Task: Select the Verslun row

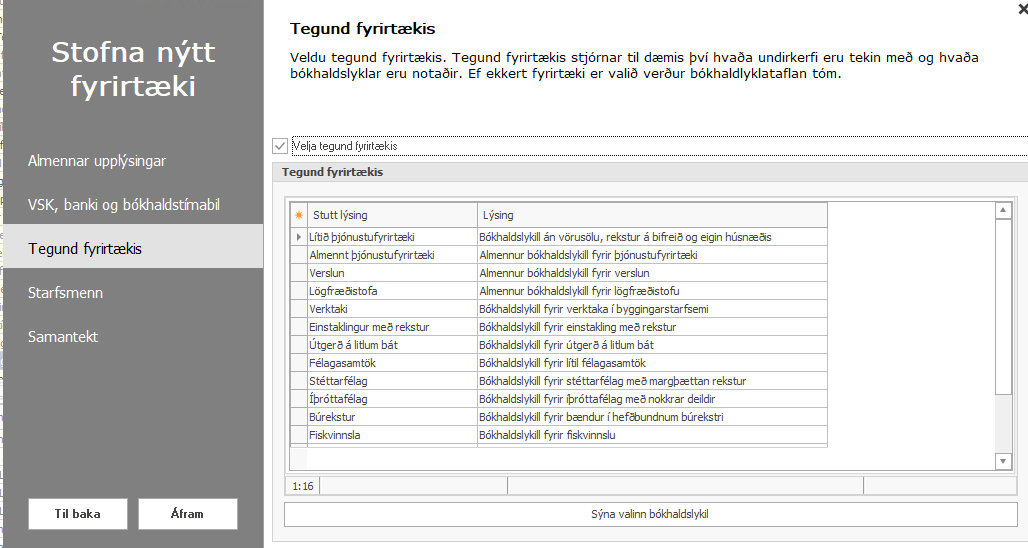Action: [x=392, y=273]
